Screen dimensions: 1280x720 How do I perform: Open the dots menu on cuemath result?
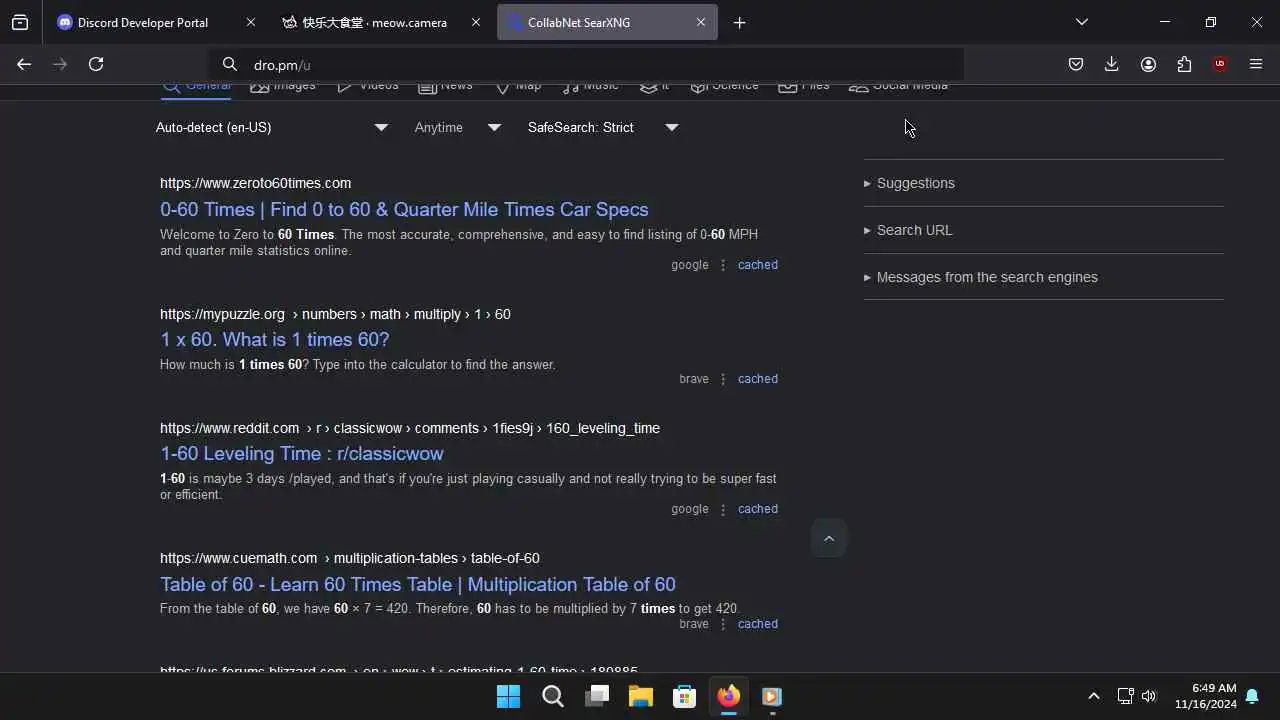pyautogui.click(x=723, y=624)
